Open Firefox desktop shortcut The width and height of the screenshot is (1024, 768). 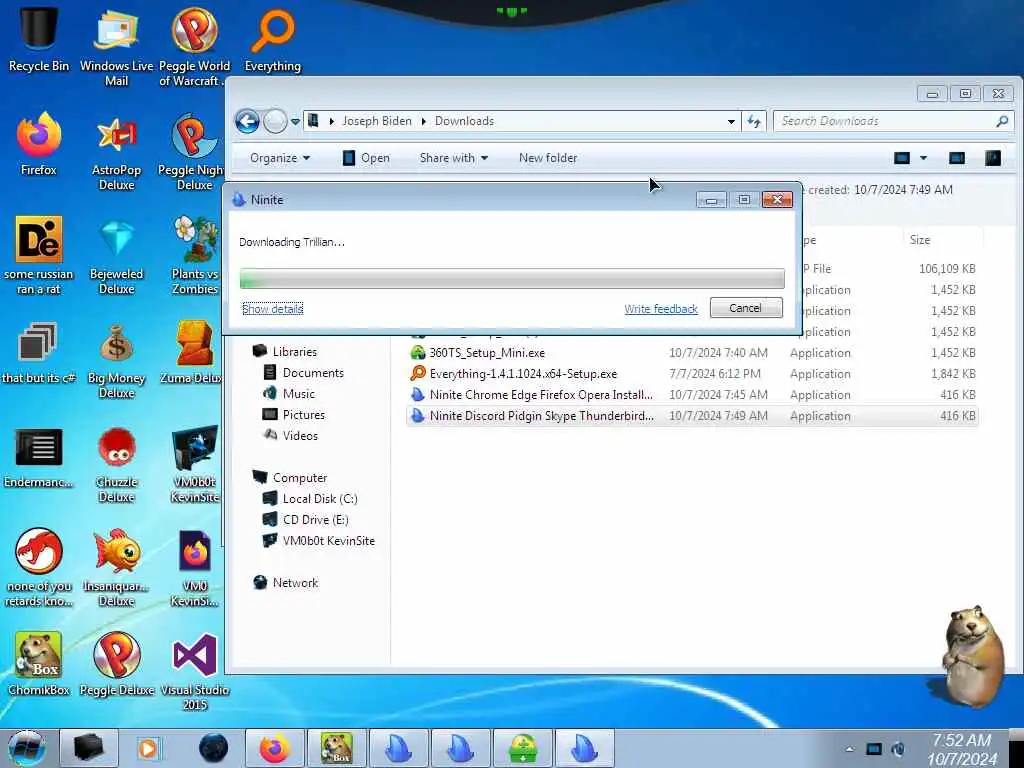(x=39, y=144)
